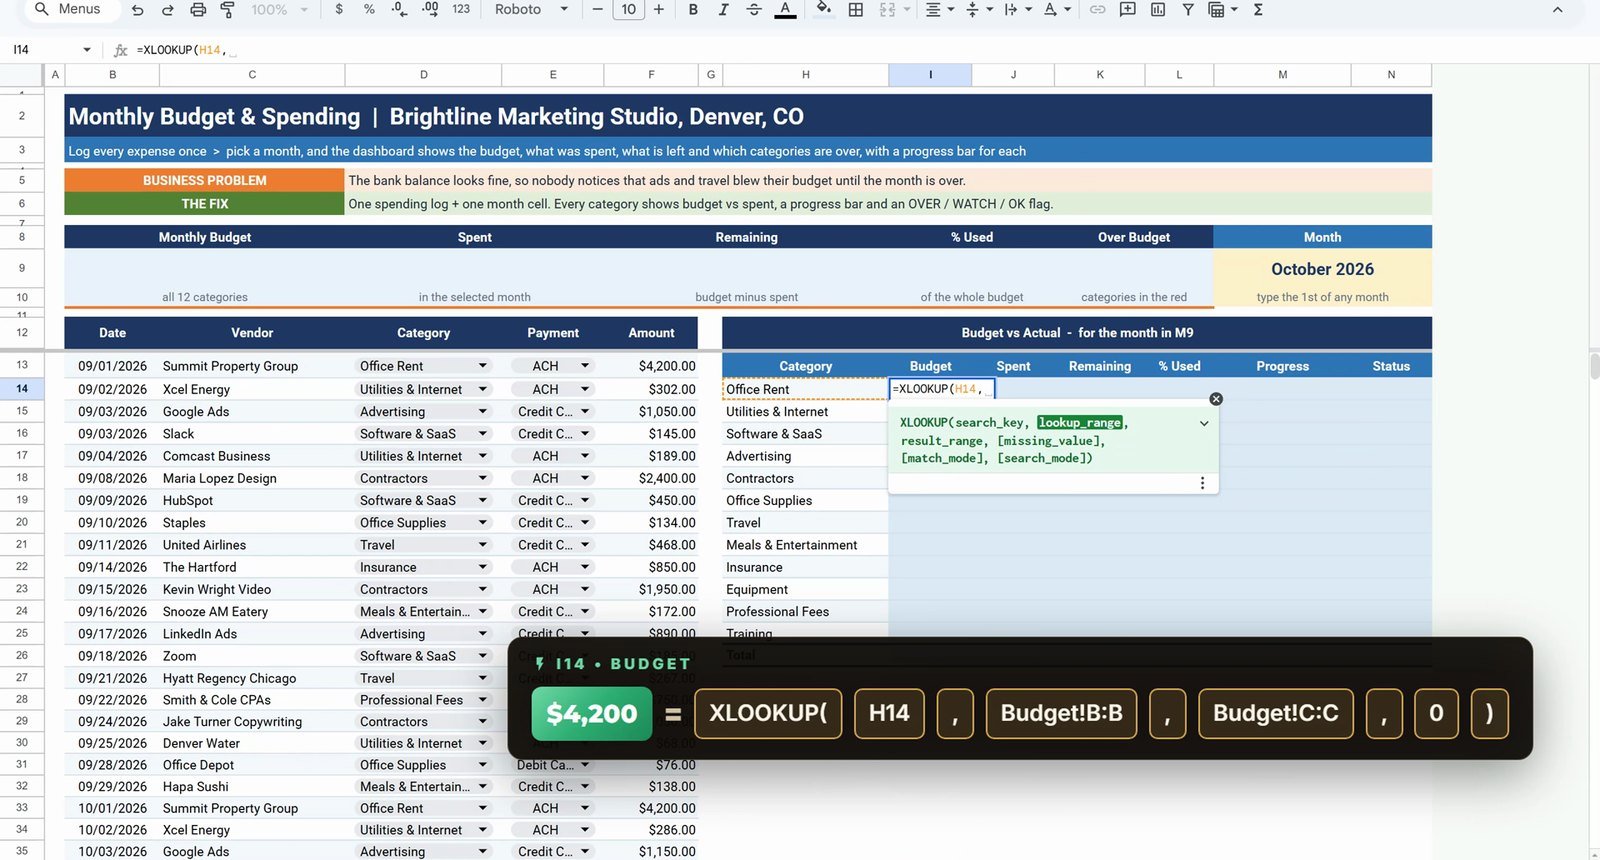Open Category dropdown for Summit Property Group 09/01
This screenshot has width=1600, height=860.
point(483,366)
